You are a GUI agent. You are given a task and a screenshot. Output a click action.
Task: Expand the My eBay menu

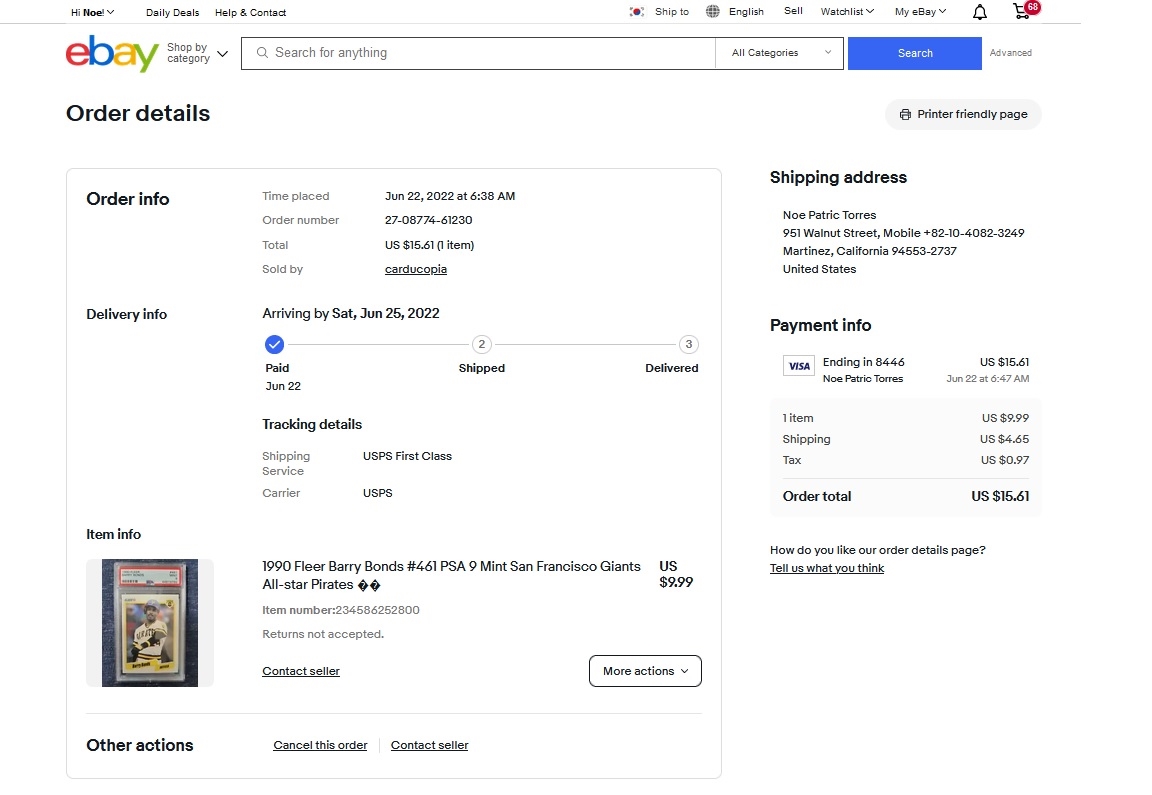(x=921, y=12)
